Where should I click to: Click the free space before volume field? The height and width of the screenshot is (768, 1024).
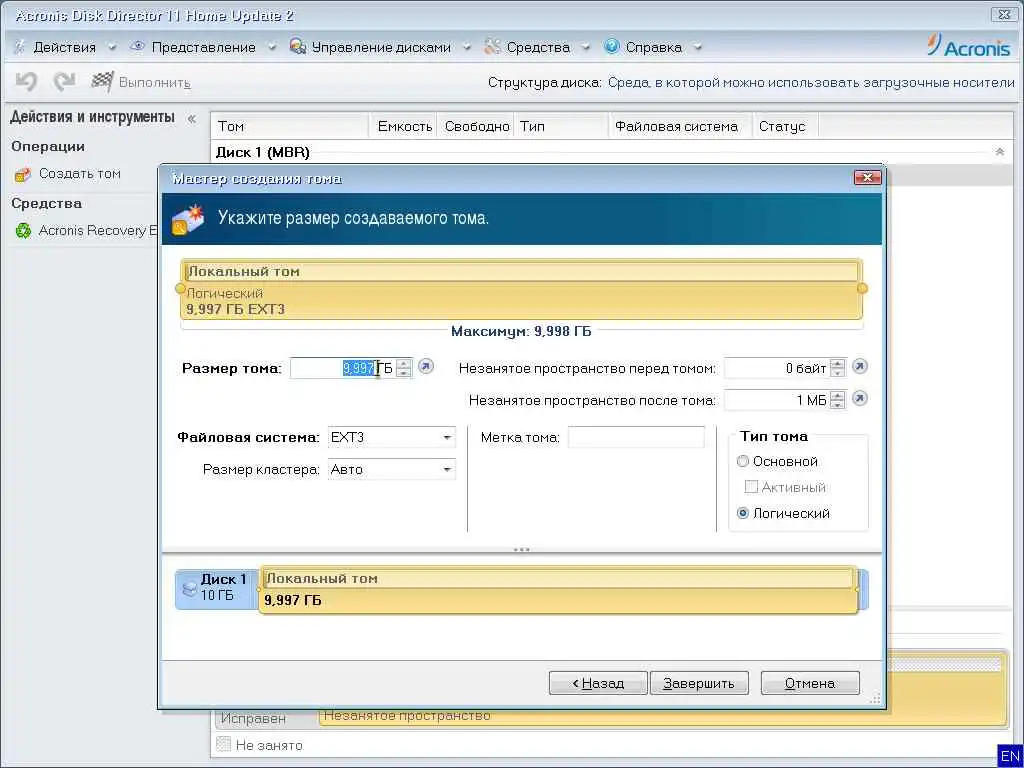[776, 368]
